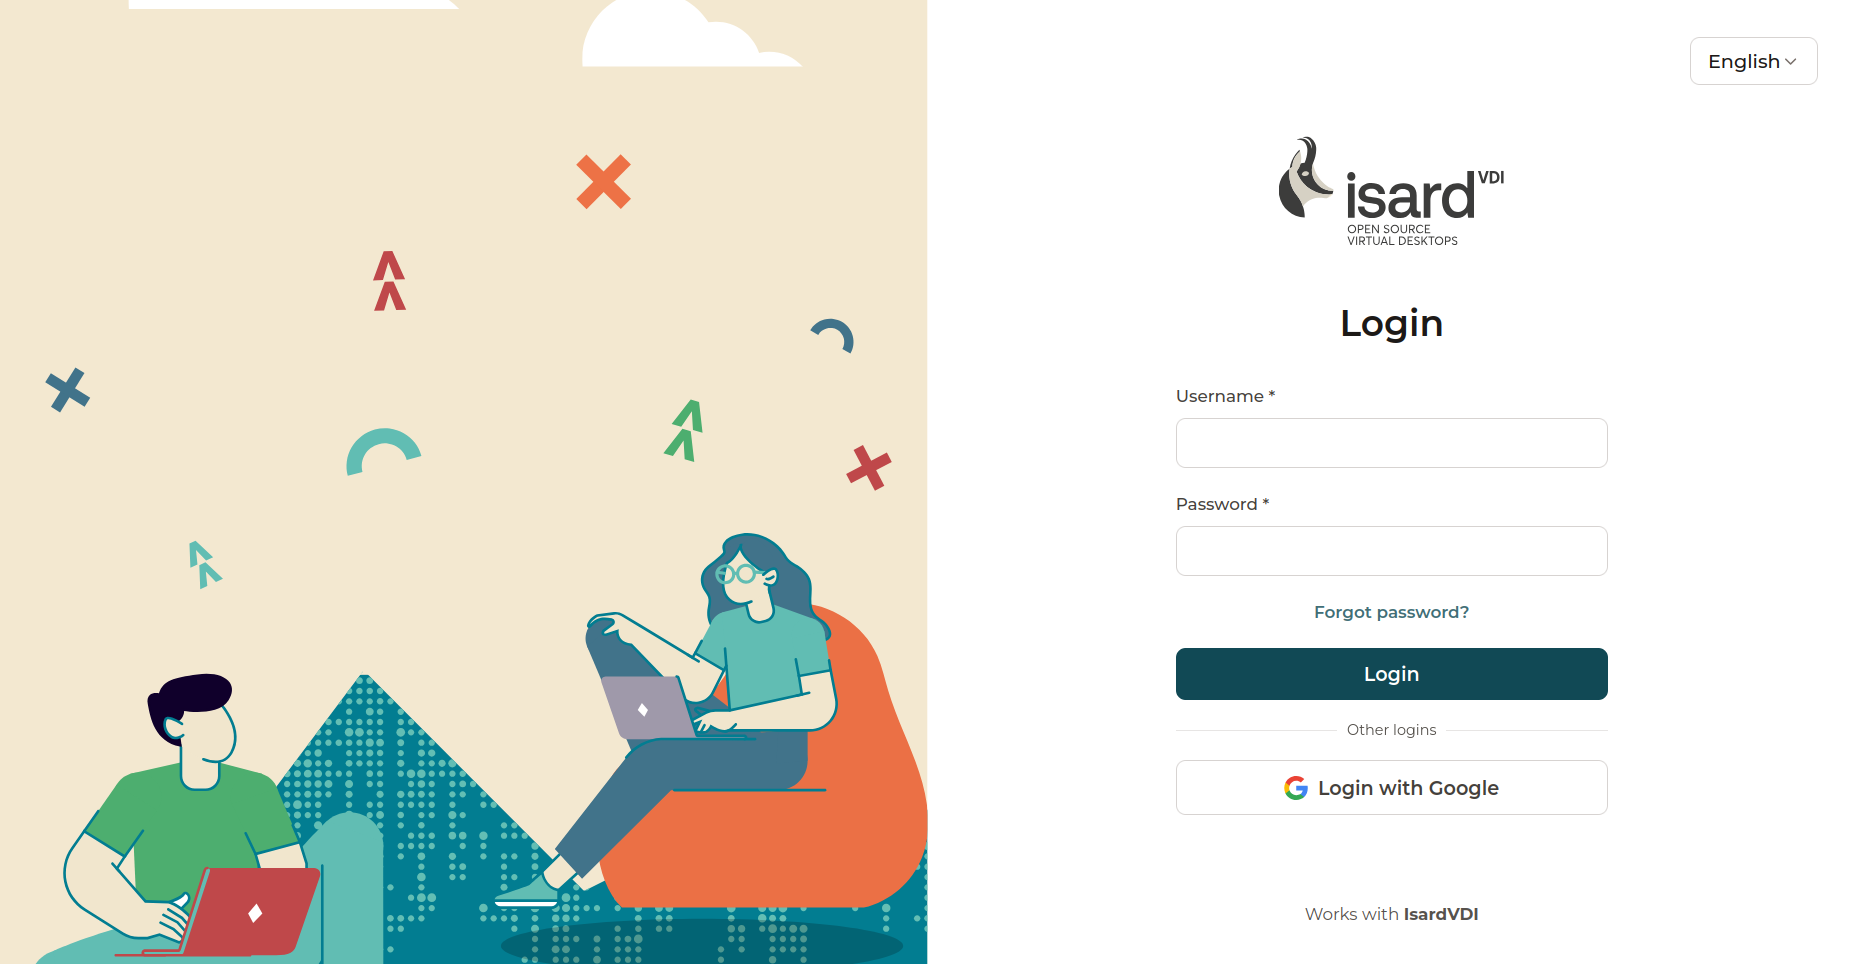Sign in using Login with Google

point(1391,788)
